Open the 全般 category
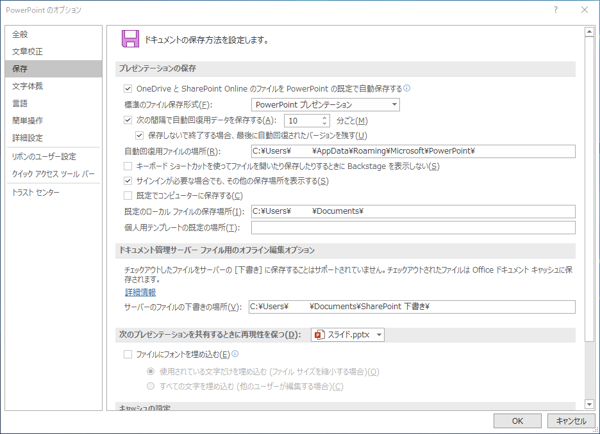Image resolution: width=600 pixels, height=434 pixels. coord(54,34)
